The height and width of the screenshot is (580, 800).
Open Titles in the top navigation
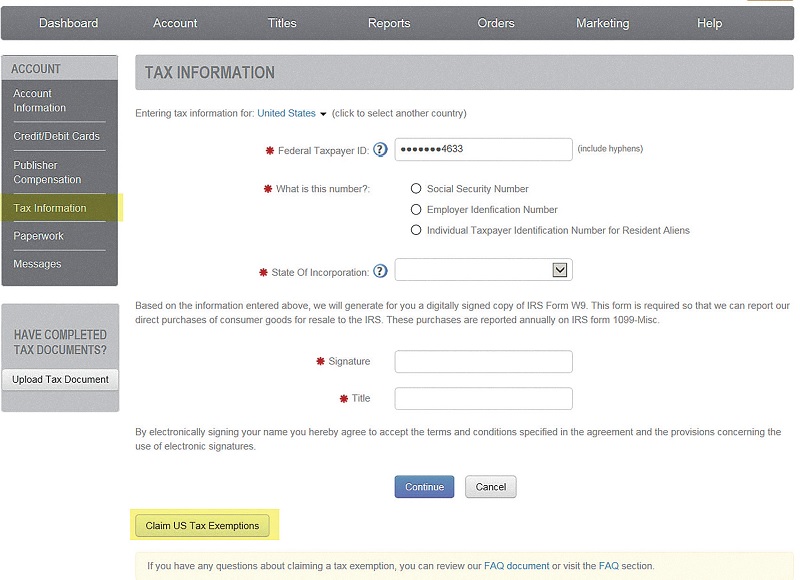click(x=282, y=23)
